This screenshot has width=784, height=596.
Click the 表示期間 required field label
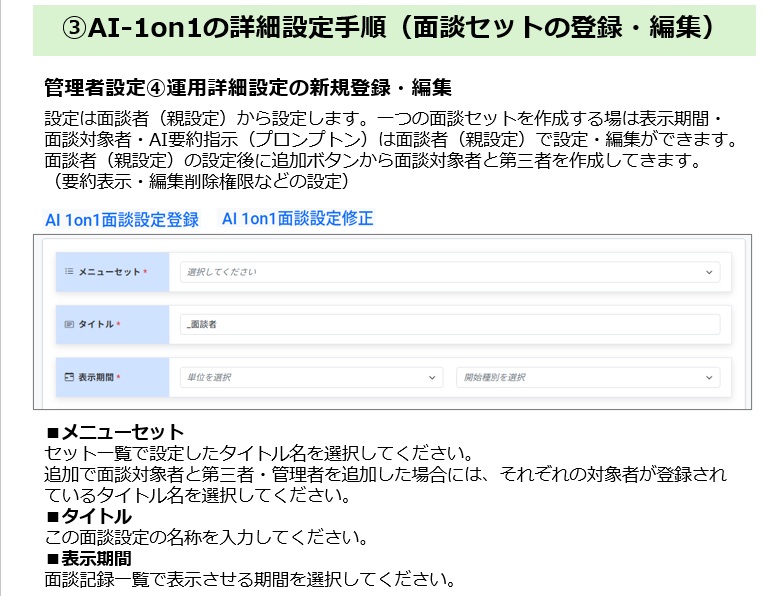click(x=99, y=378)
